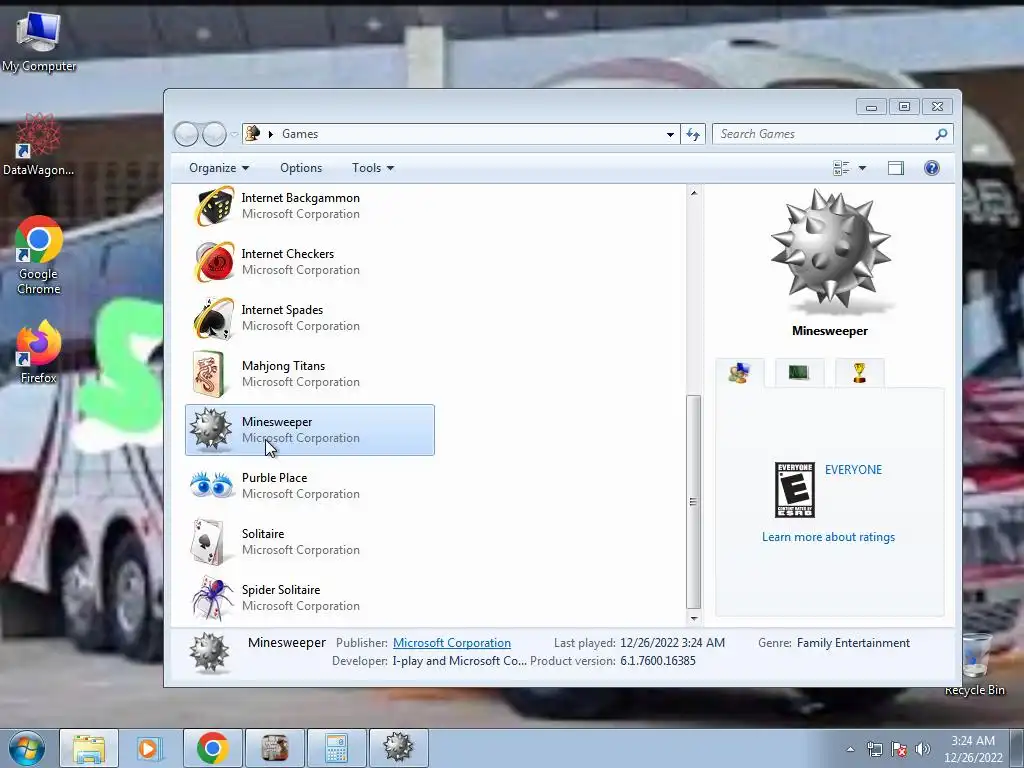Select the Internet Checkers icon
The image size is (1024, 768).
tap(214, 262)
